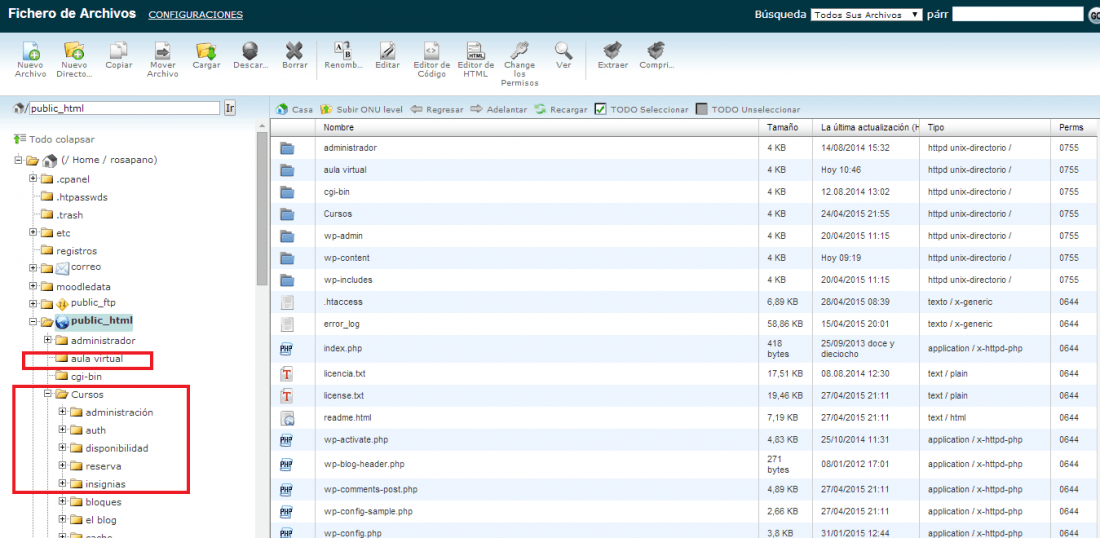Viewport: 1100px width, 538px height.
Task: Select the Copiar toolbar icon
Action: pyautogui.click(x=118, y=51)
